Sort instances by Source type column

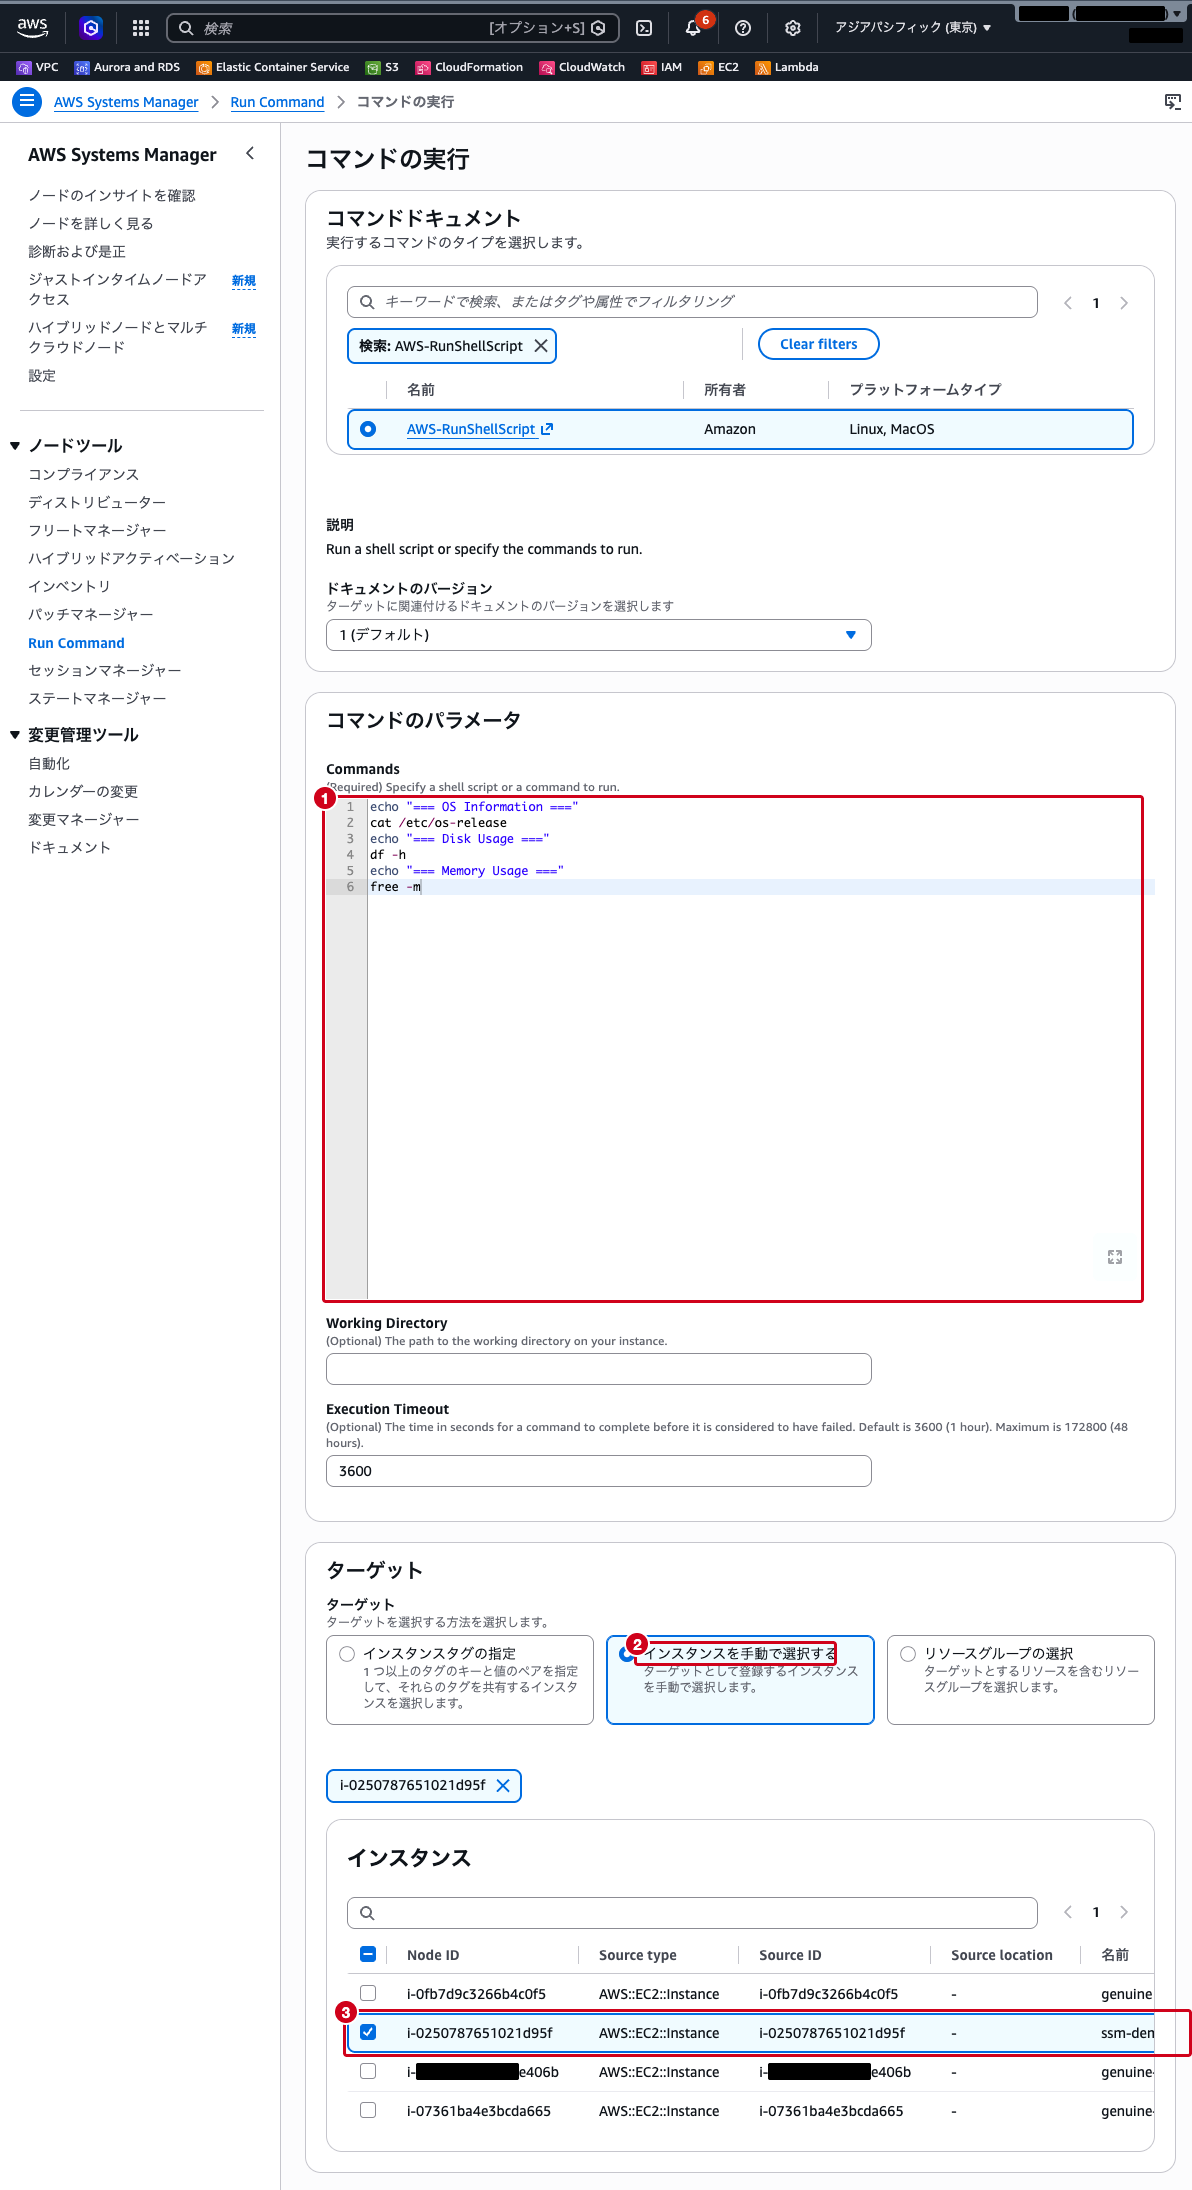coord(638,1955)
